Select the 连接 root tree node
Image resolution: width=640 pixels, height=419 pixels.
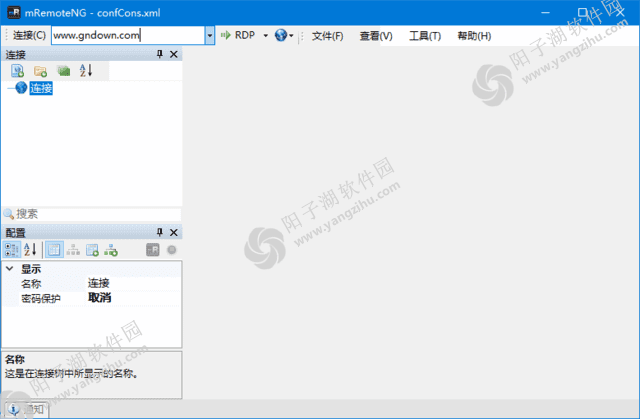[41, 88]
